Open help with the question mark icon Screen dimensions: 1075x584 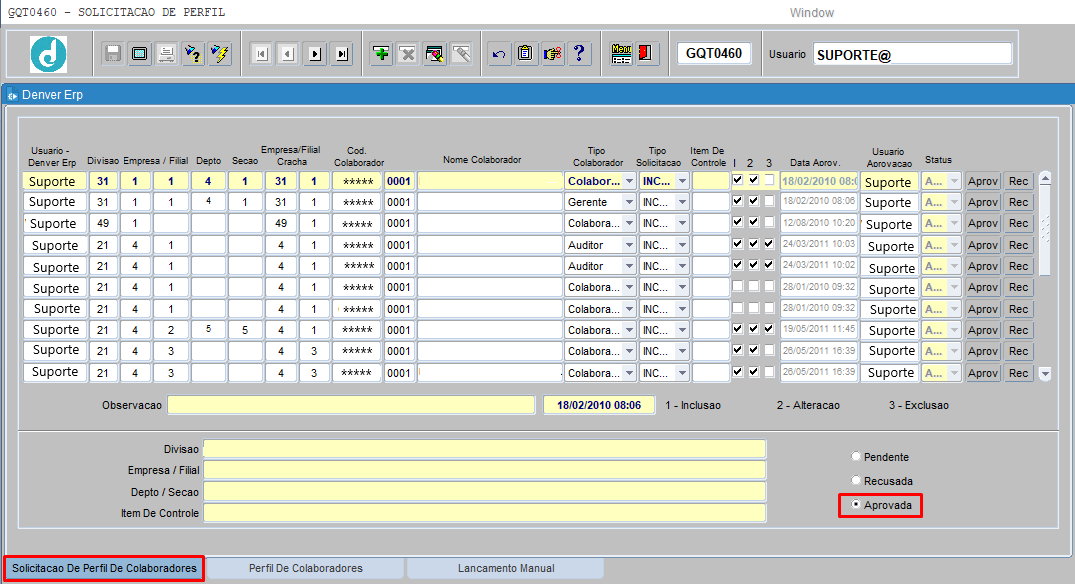[579, 53]
